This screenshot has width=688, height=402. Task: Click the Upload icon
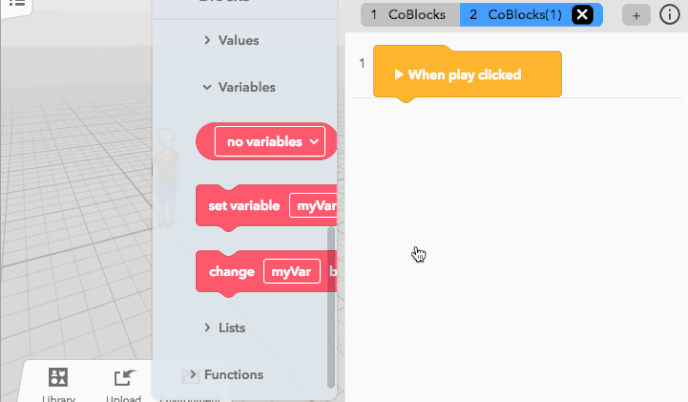pyautogui.click(x=124, y=377)
